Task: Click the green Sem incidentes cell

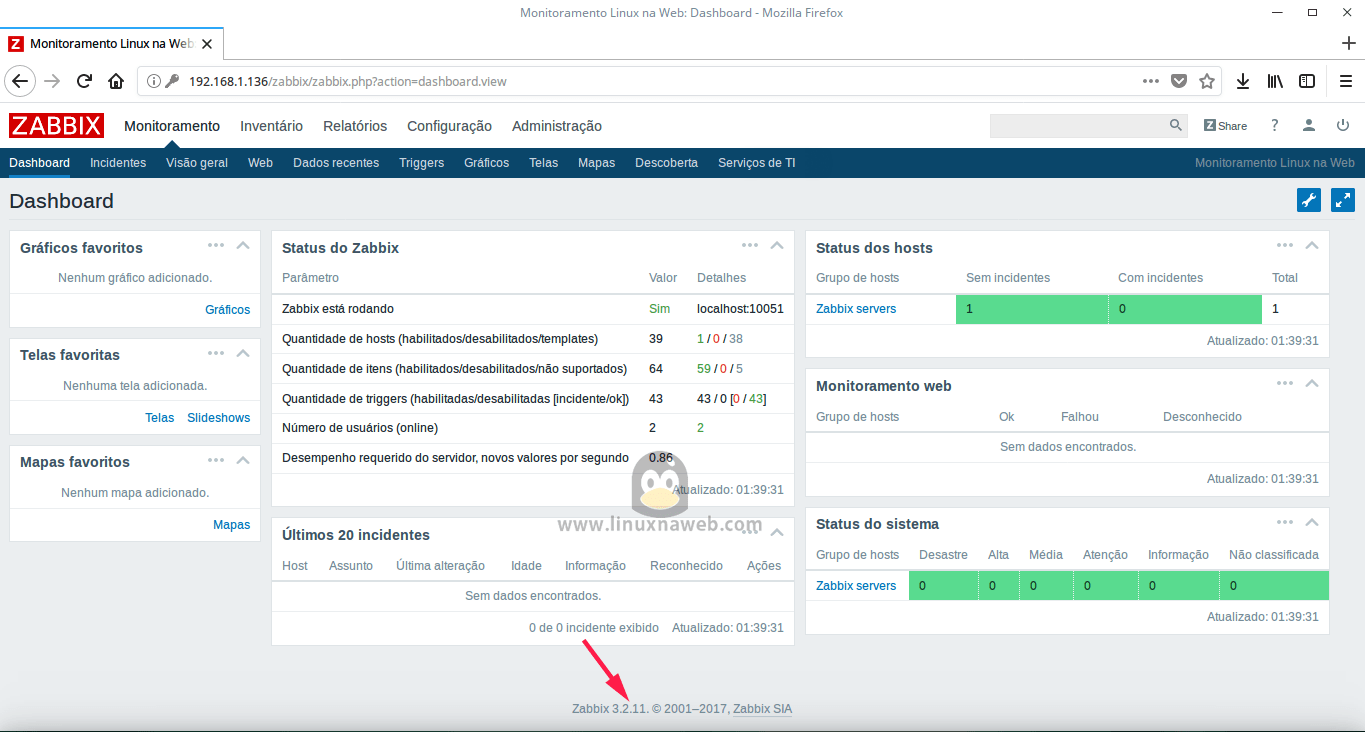Action: tap(1032, 309)
